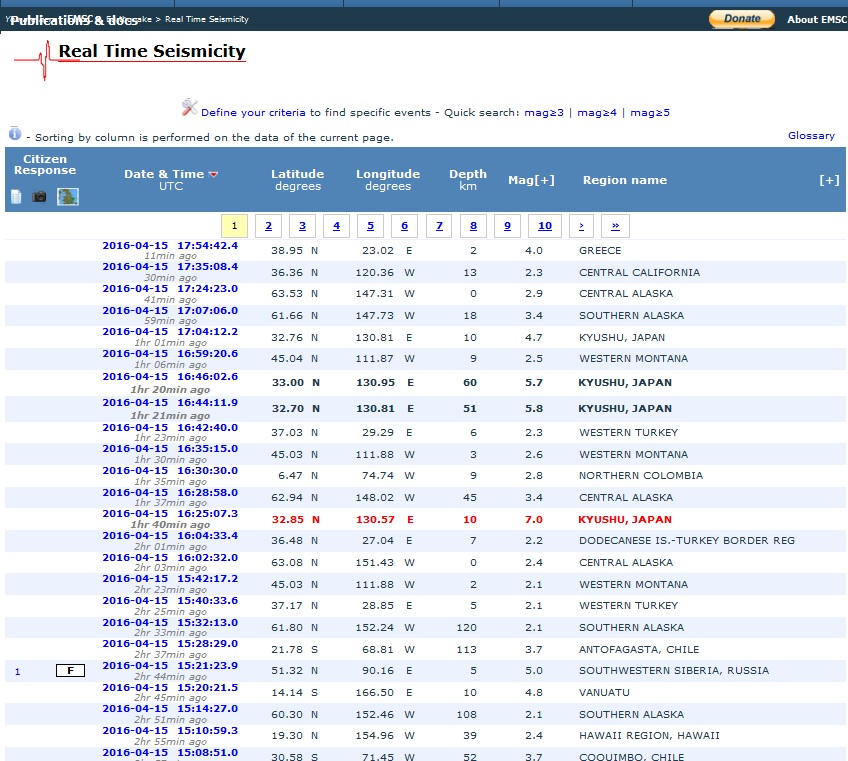The height and width of the screenshot is (761, 848).
Task: Click Real Time Seismicity breadcrumb
Action: (x=207, y=19)
